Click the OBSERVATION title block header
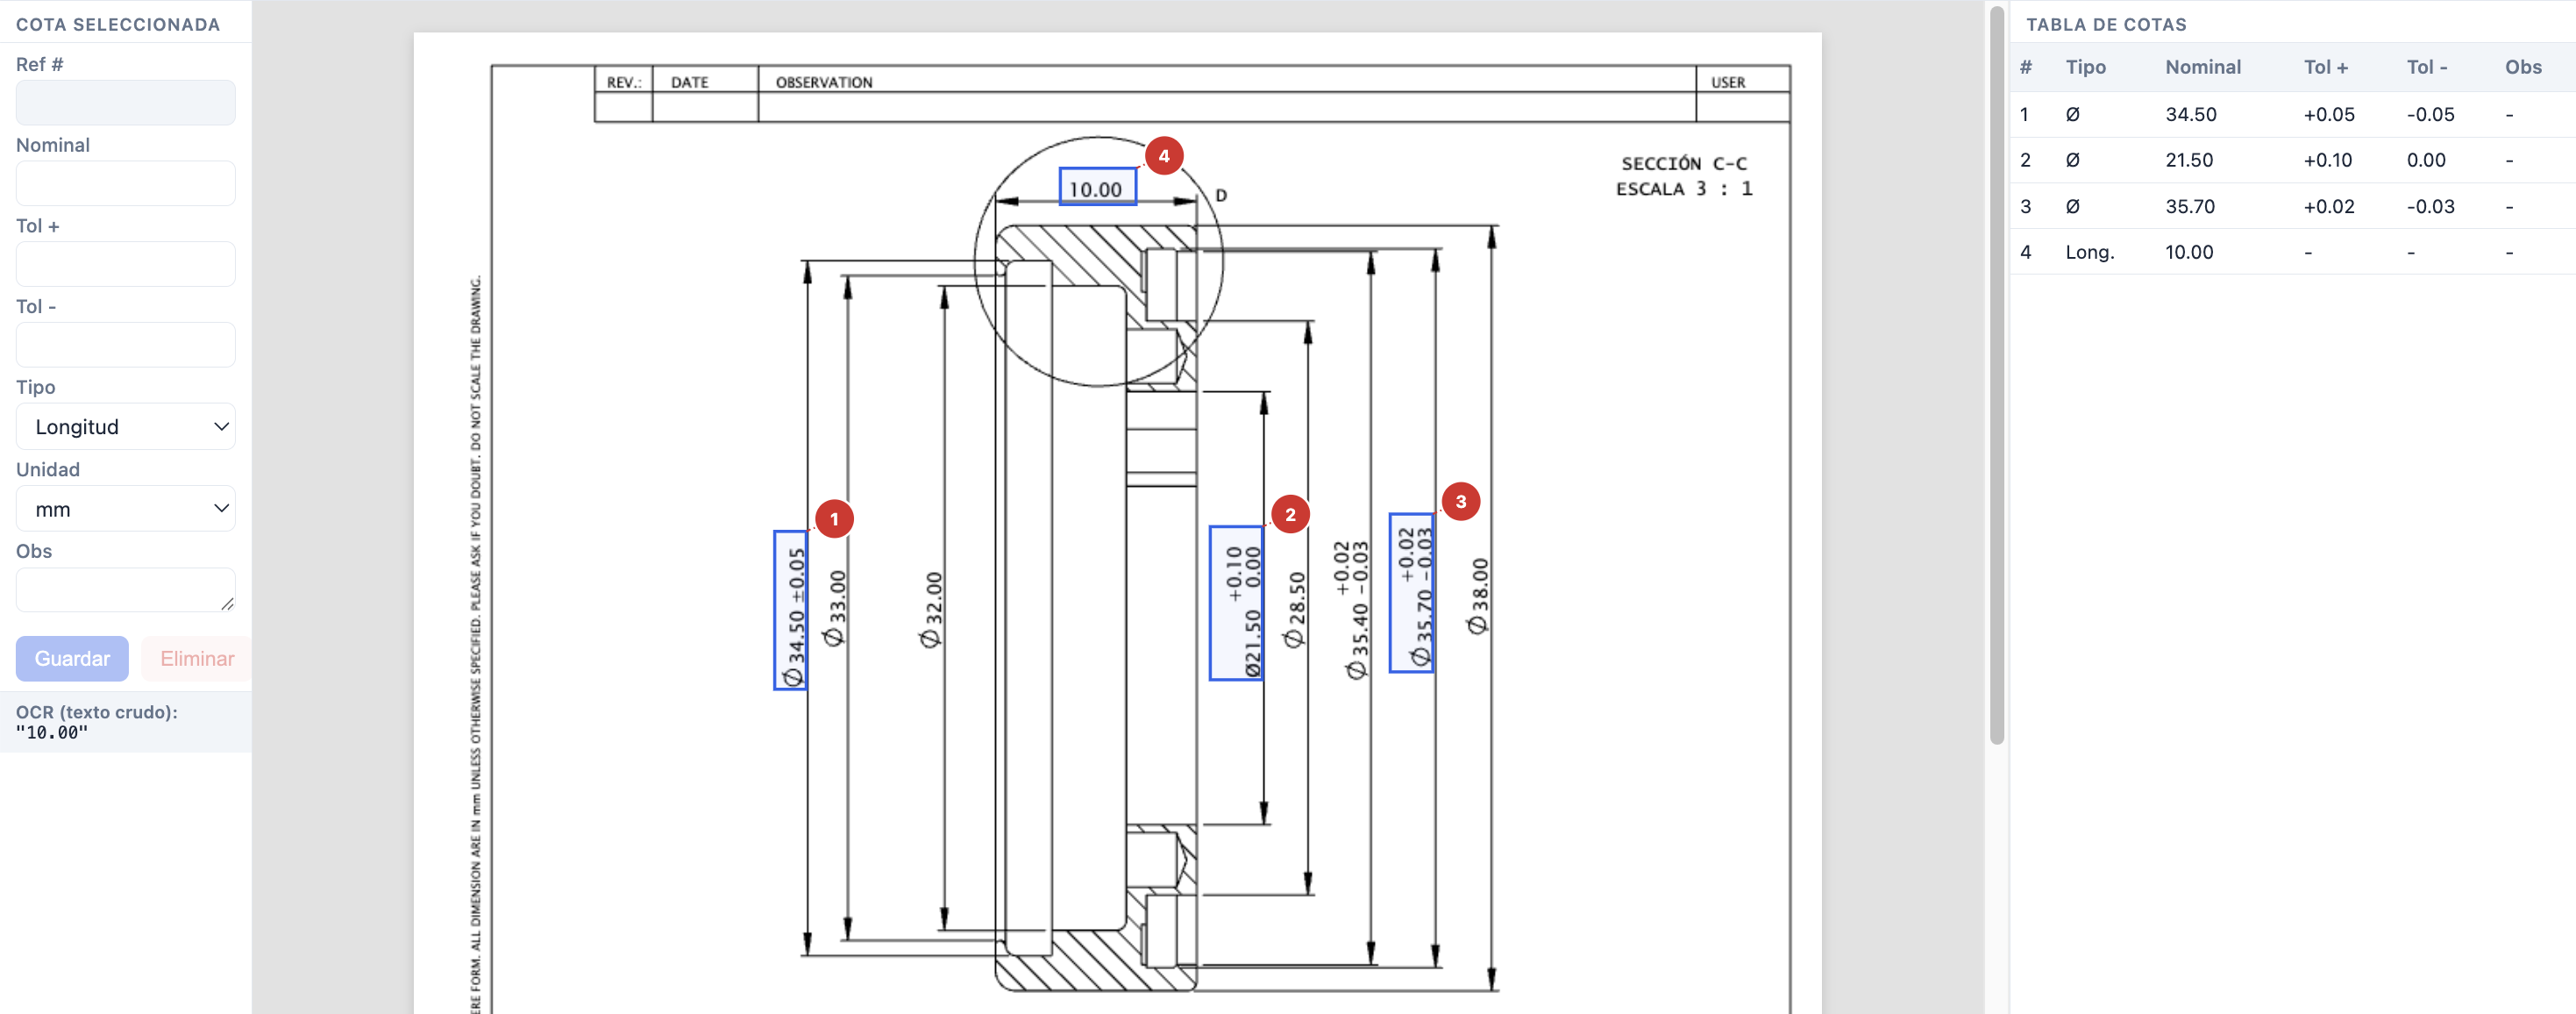The width and height of the screenshot is (2576, 1014). pos(824,82)
